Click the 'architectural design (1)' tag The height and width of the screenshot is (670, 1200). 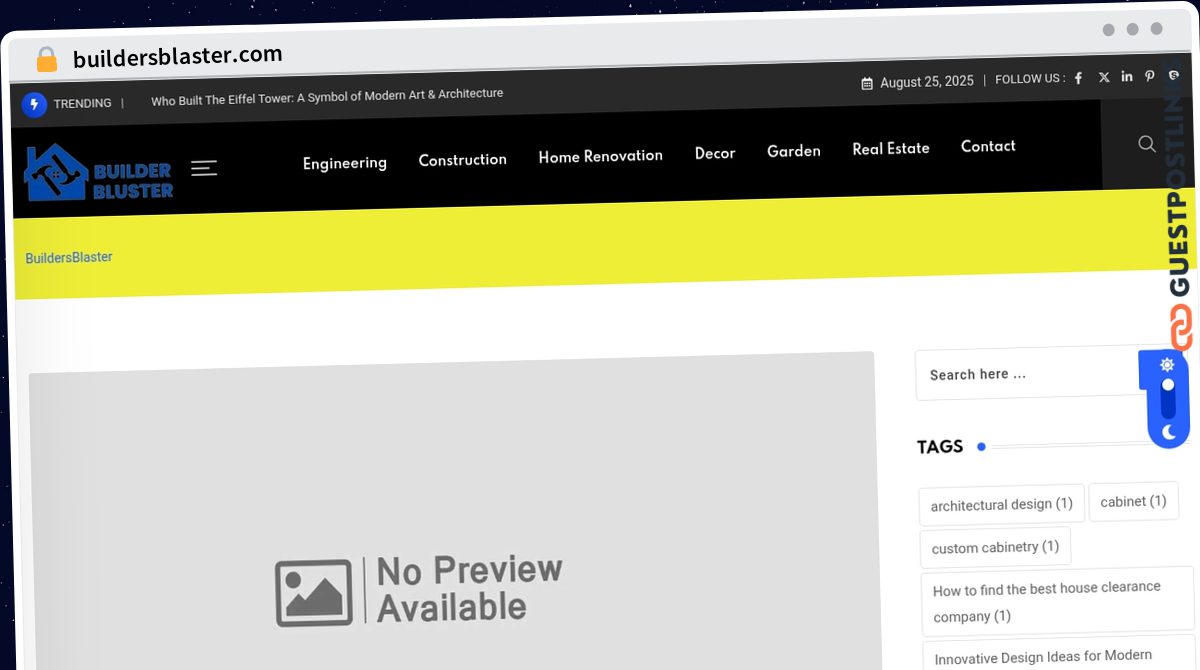[x=1001, y=505]
